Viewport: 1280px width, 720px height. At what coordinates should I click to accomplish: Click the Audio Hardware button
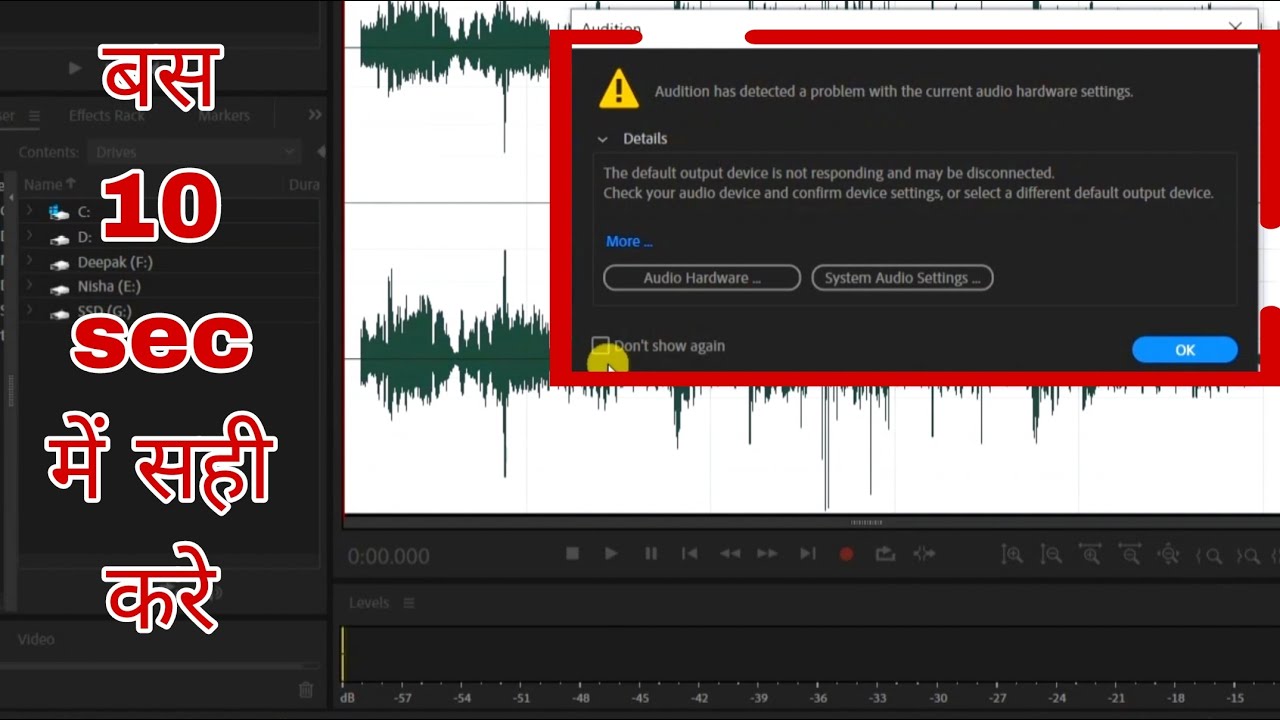click(702, 278)
